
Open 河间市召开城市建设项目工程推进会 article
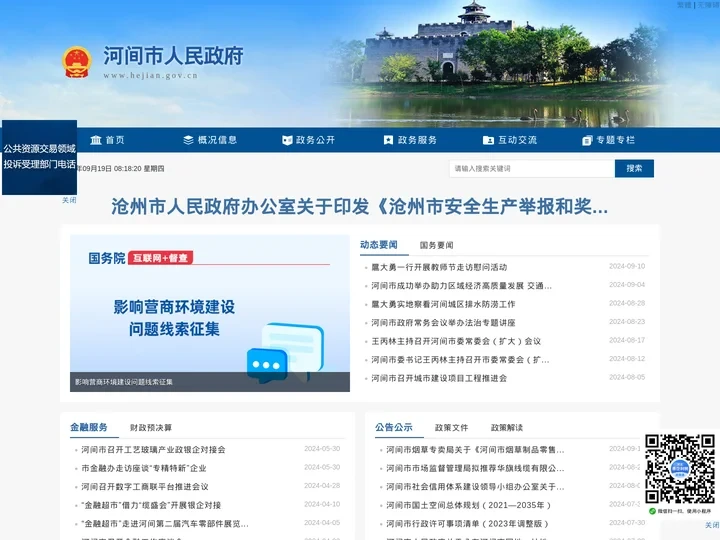[439, 378]
